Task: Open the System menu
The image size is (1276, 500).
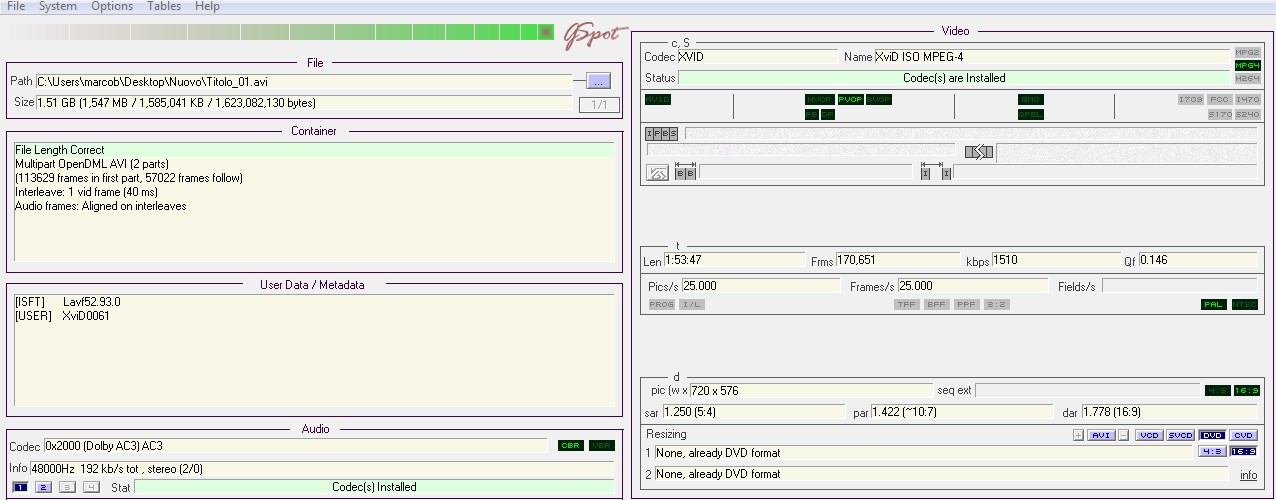Action: [x=58, y=6]
